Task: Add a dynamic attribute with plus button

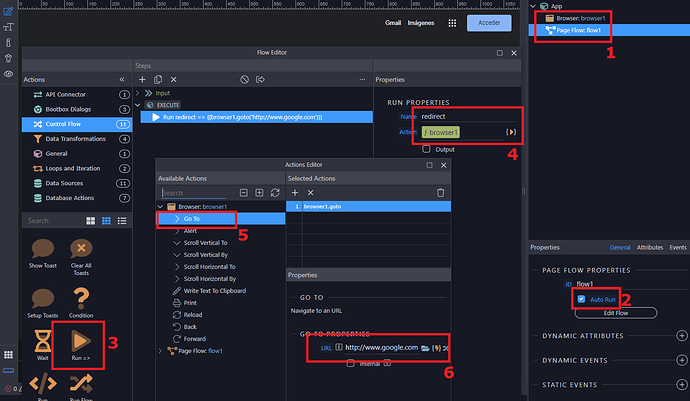Action: pyautogui.click(x=682, y=336)
